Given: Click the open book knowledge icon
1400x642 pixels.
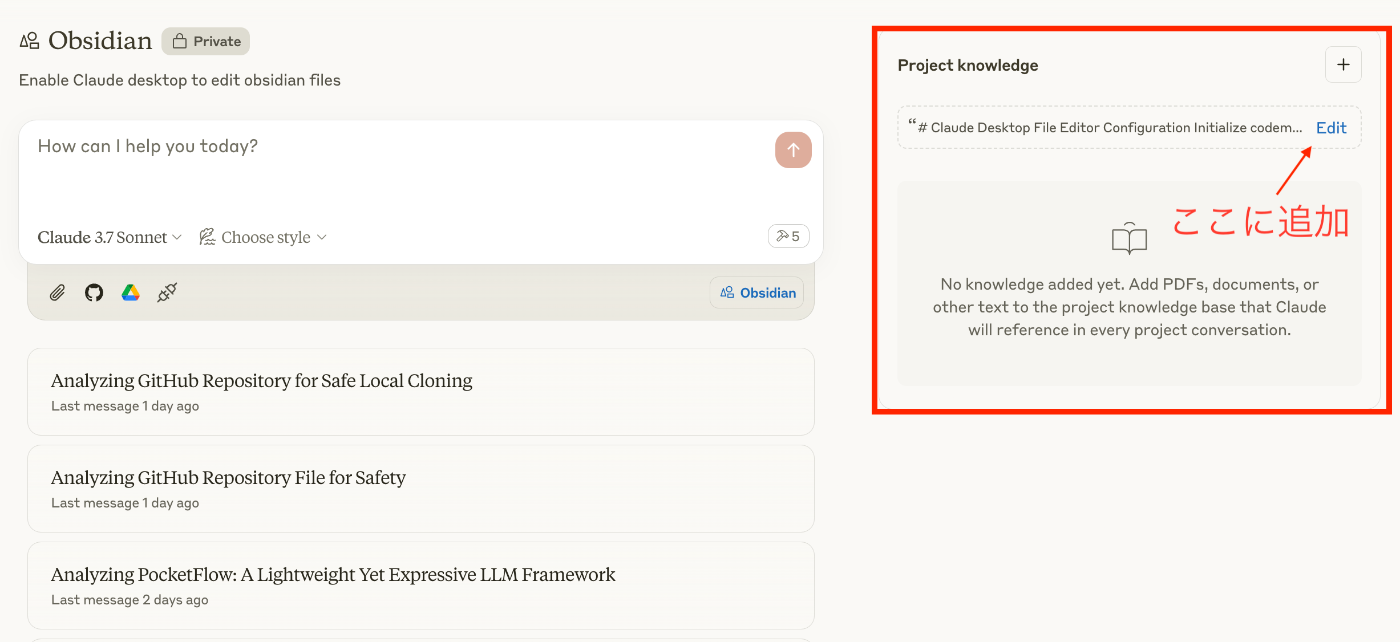Looking at the screenshot, I should click(1130, 238).
